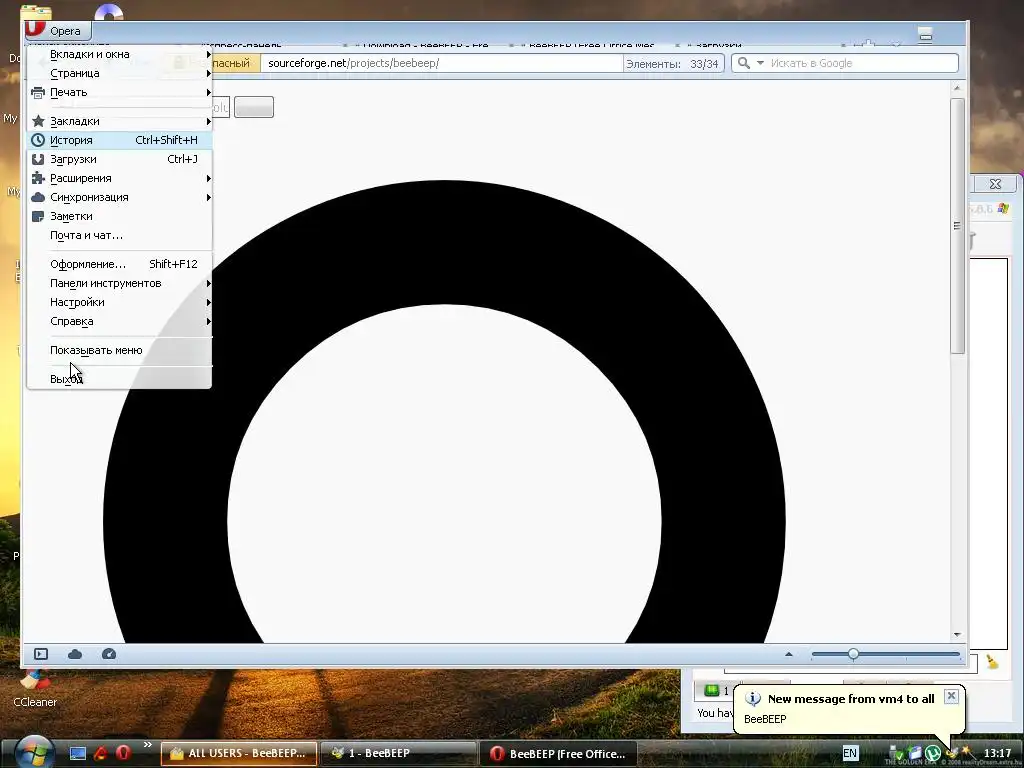The height and width of the screenshot is (768, 1024).
Task: Open the Заметки menu entry
Action: (x=120, y=216)
